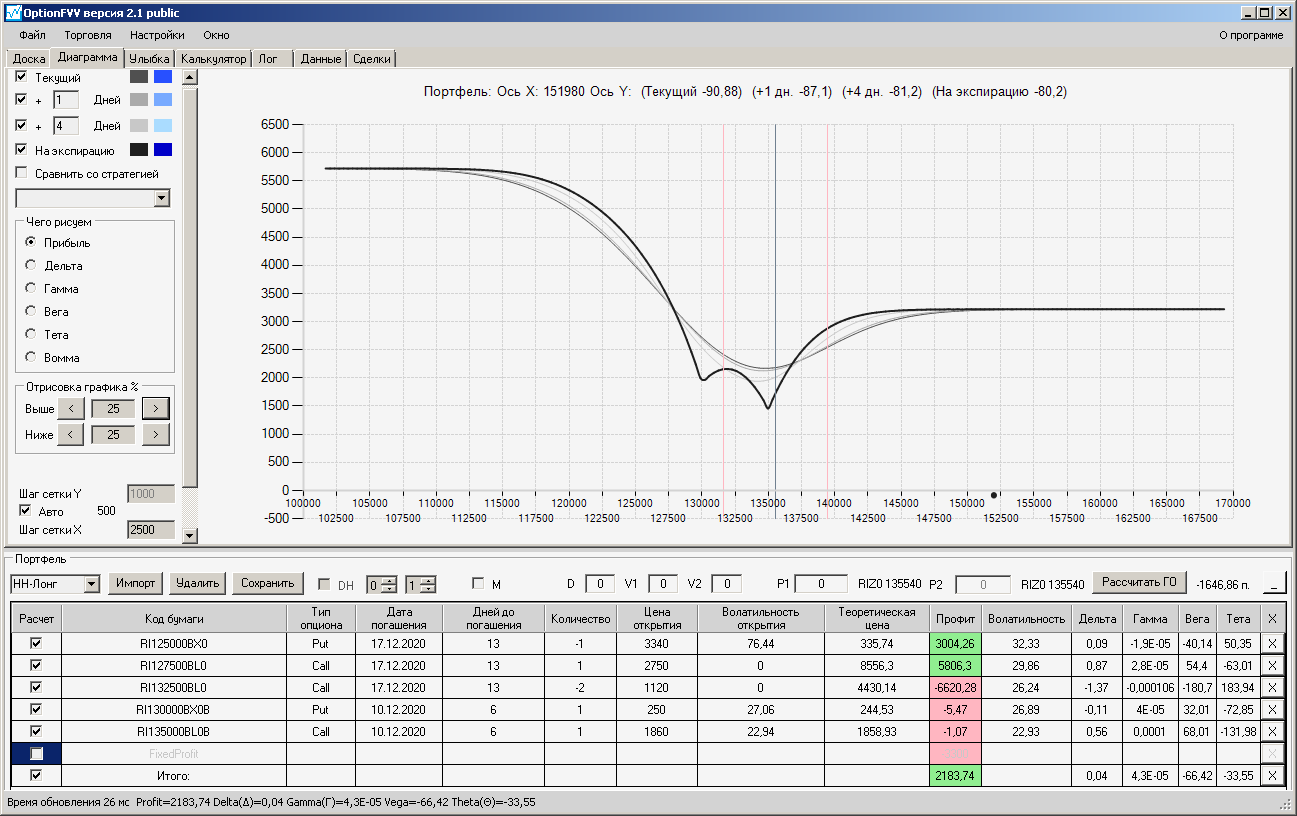Decrease Ниже chart cutoff with left arrow
1297x816 pixels.
tap(70, 435)
